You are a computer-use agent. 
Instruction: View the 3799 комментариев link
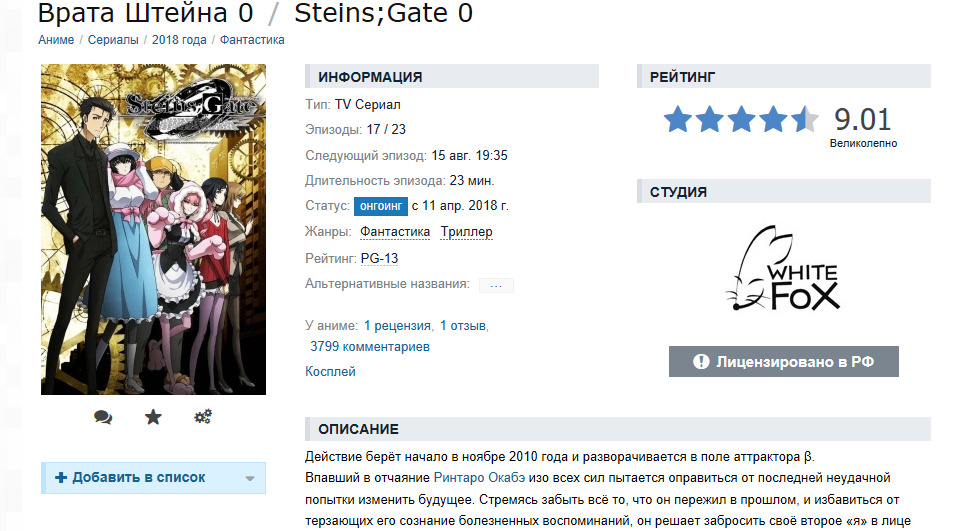[x=370, y=347]
